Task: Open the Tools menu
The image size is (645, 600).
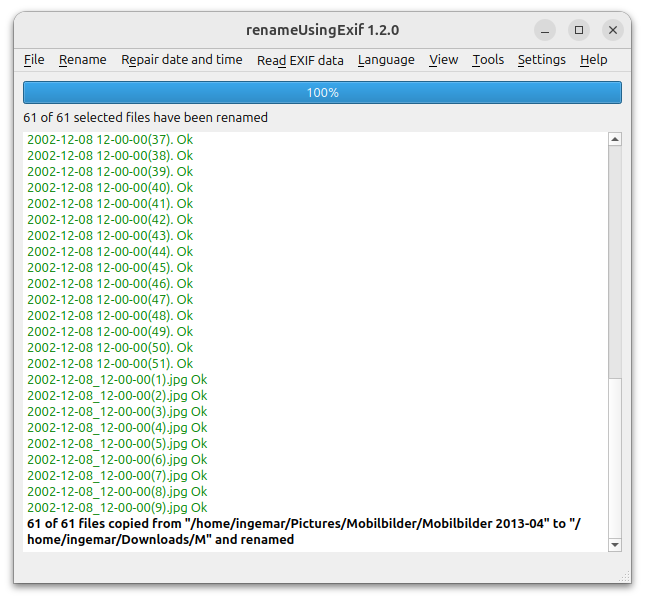Action: tap(488, 60)
